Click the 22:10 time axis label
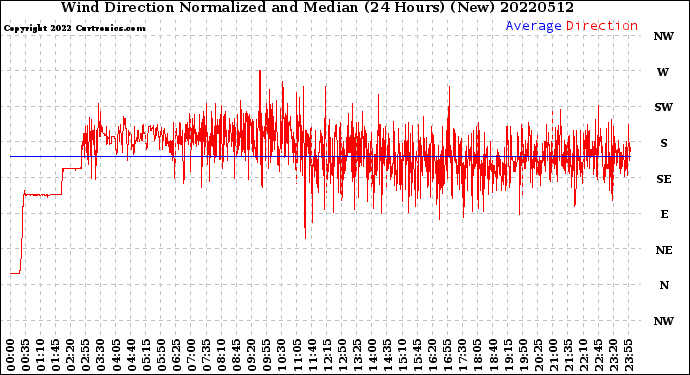 click(583, 355)
